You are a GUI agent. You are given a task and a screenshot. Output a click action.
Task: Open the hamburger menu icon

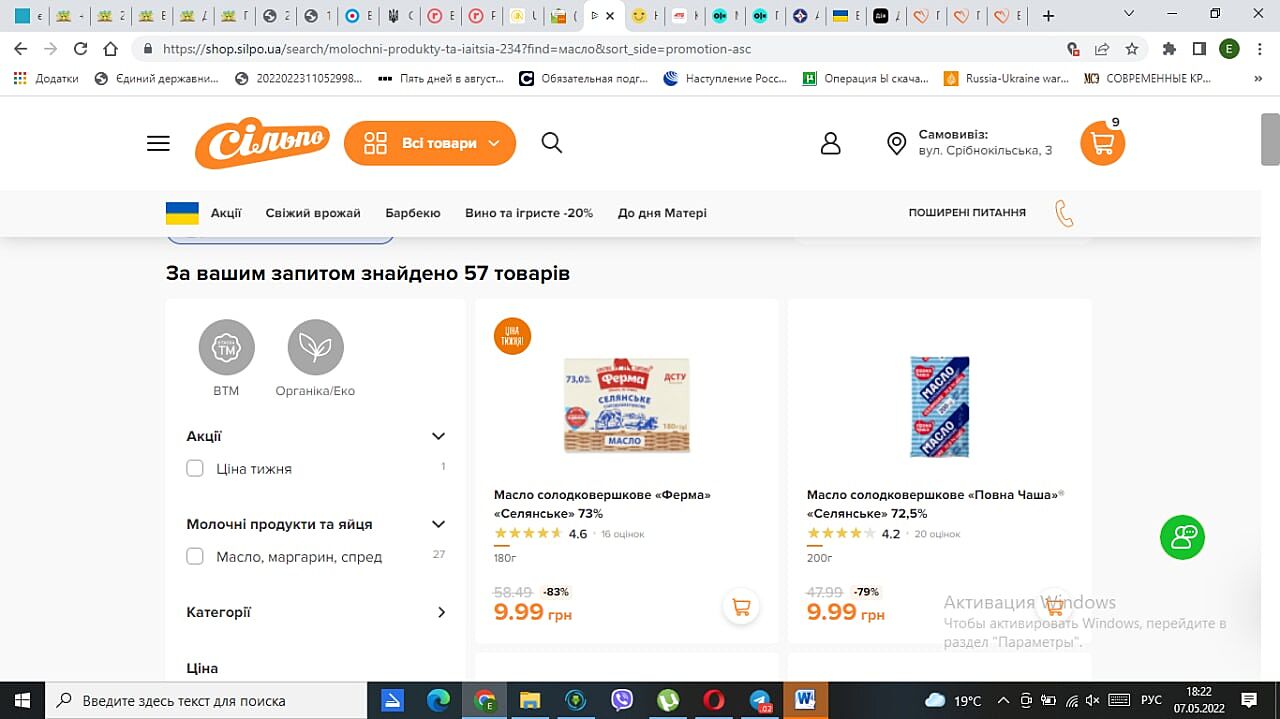(158, 143)
